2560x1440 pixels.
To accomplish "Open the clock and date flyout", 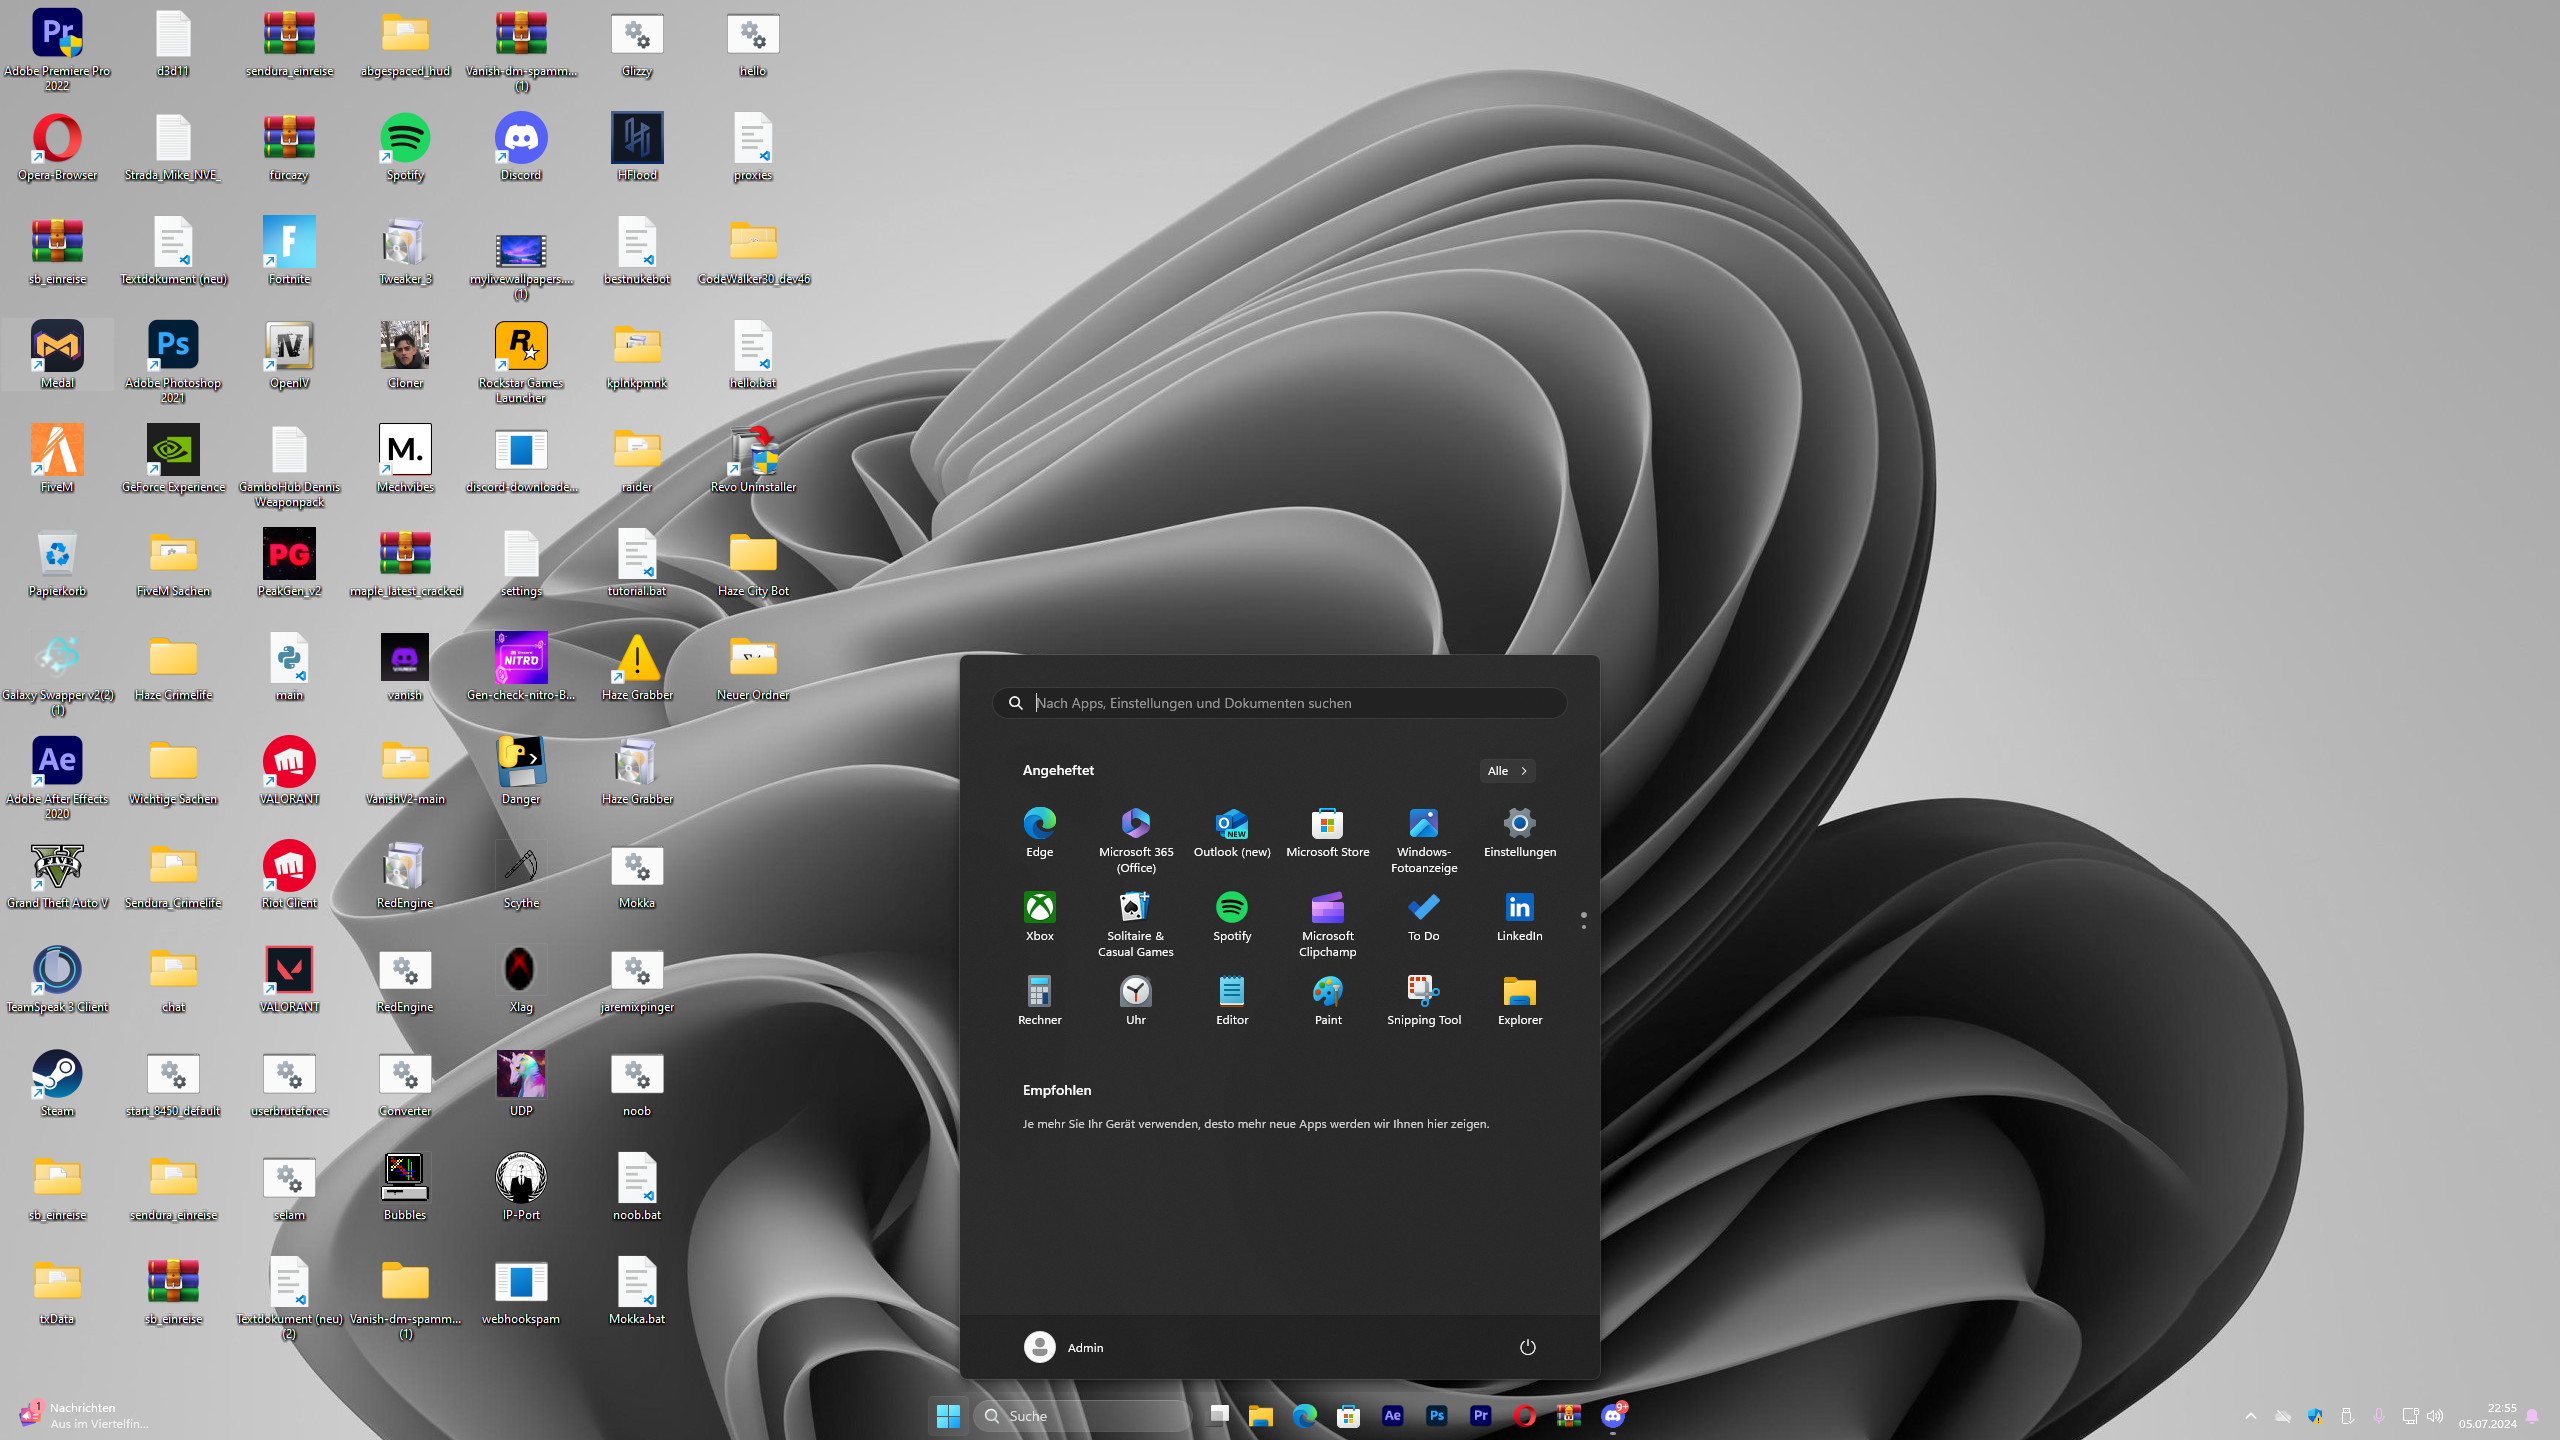I will (x=2488, y=1415).
